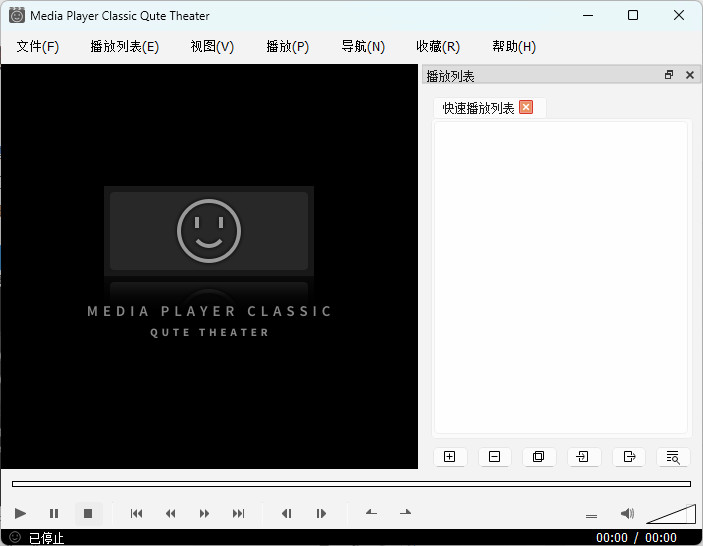Open the 播放列表(E) menu
Image resolution: width=703 pixels, height=546 pixels.
pyautogui.click(x=125, y=47)
